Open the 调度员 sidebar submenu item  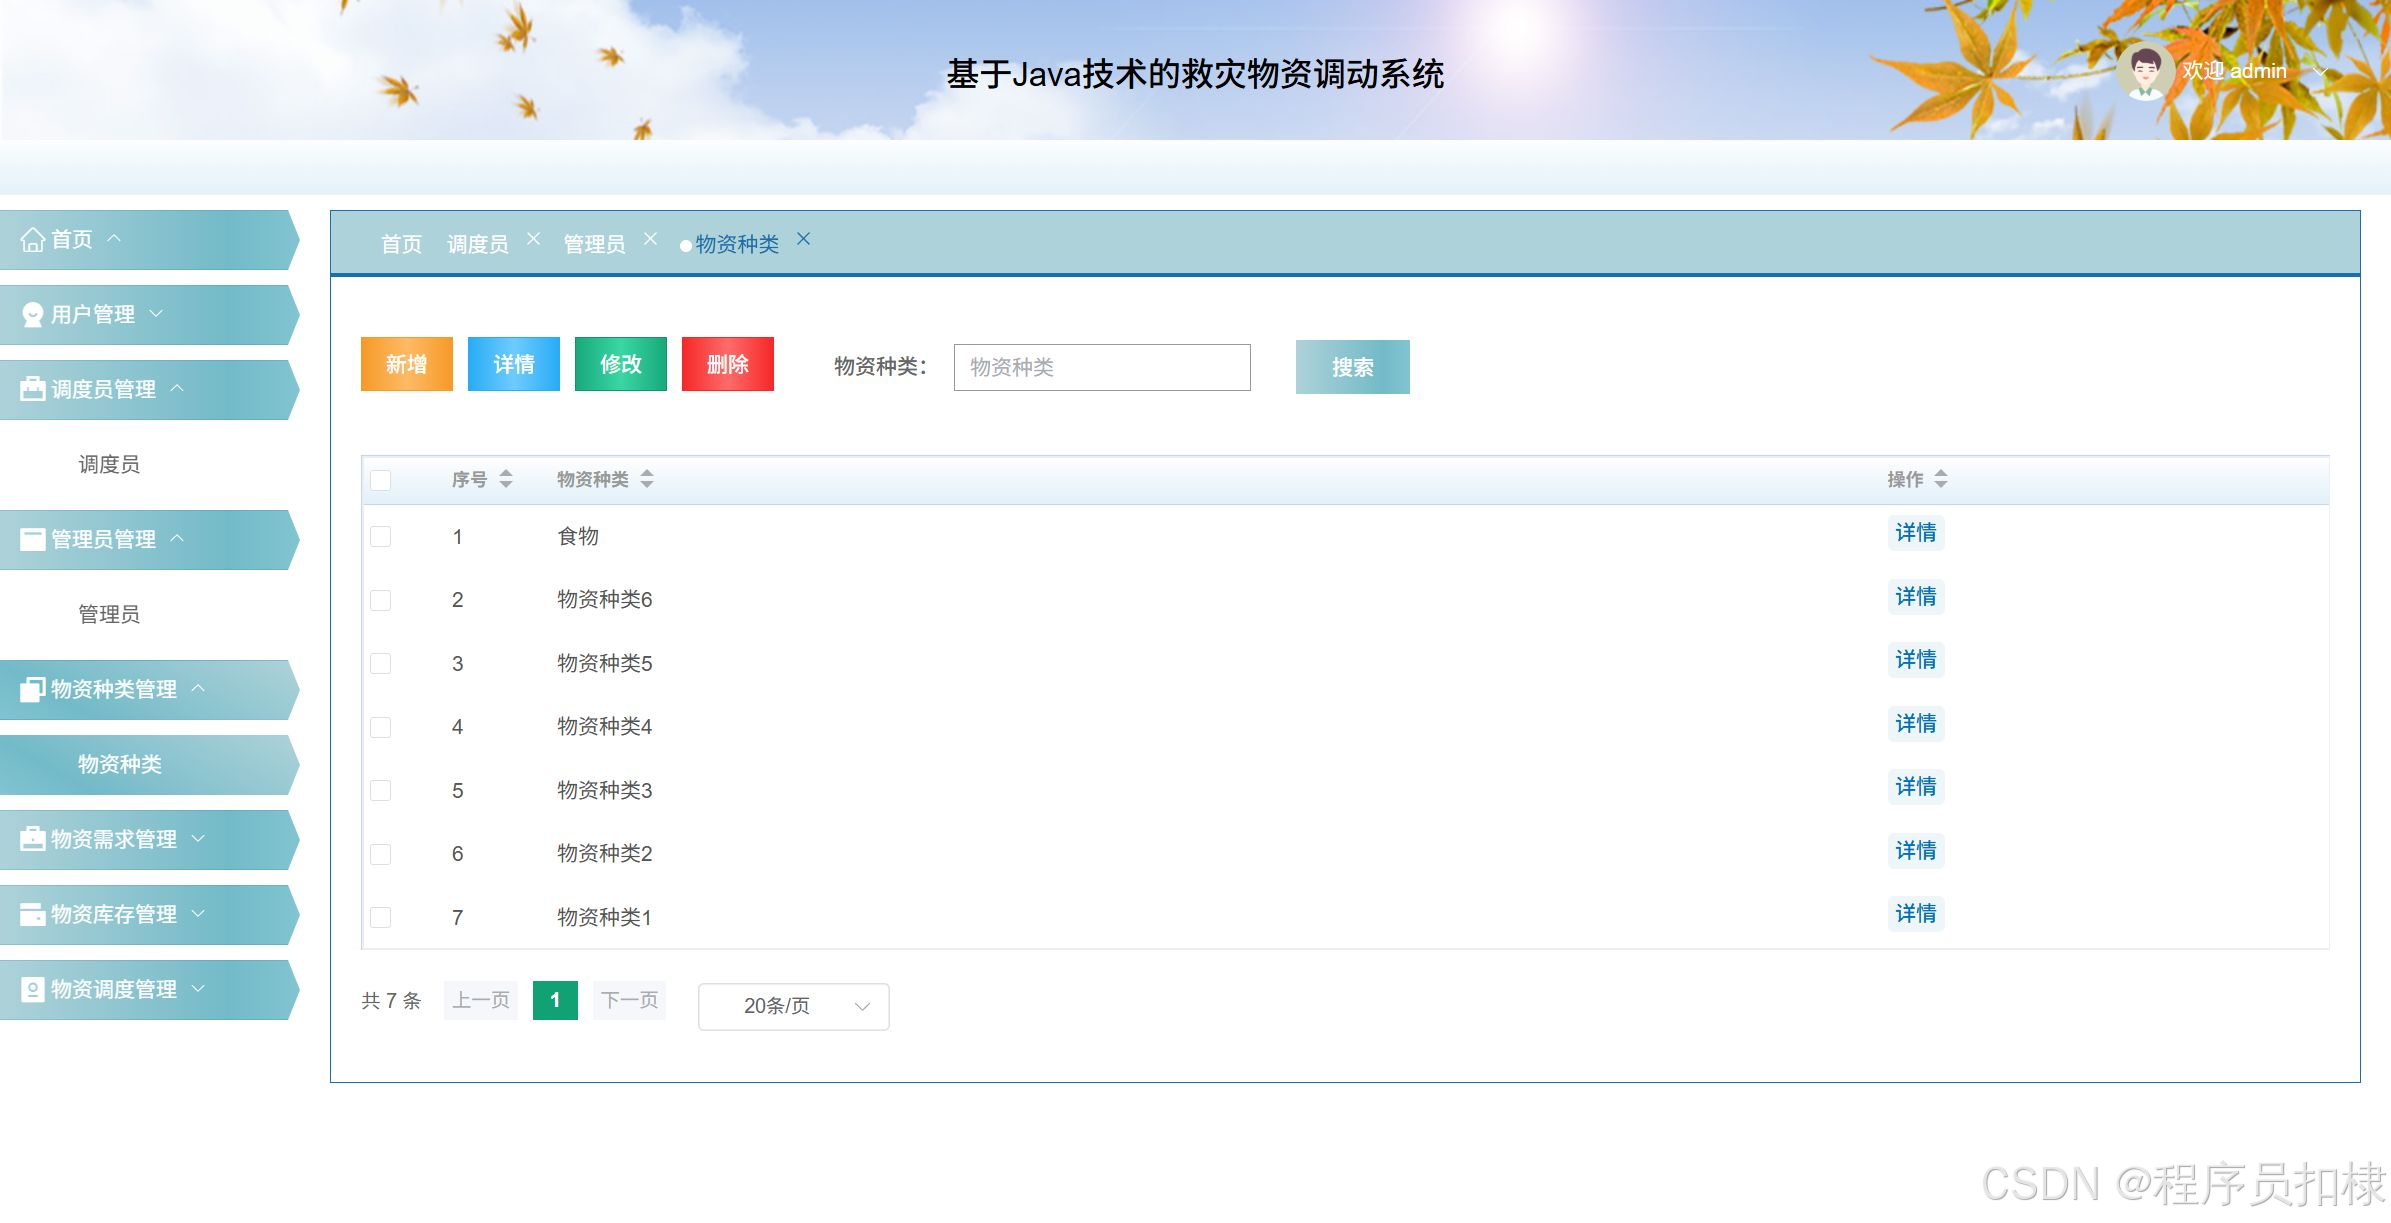(x=109, y=464)
